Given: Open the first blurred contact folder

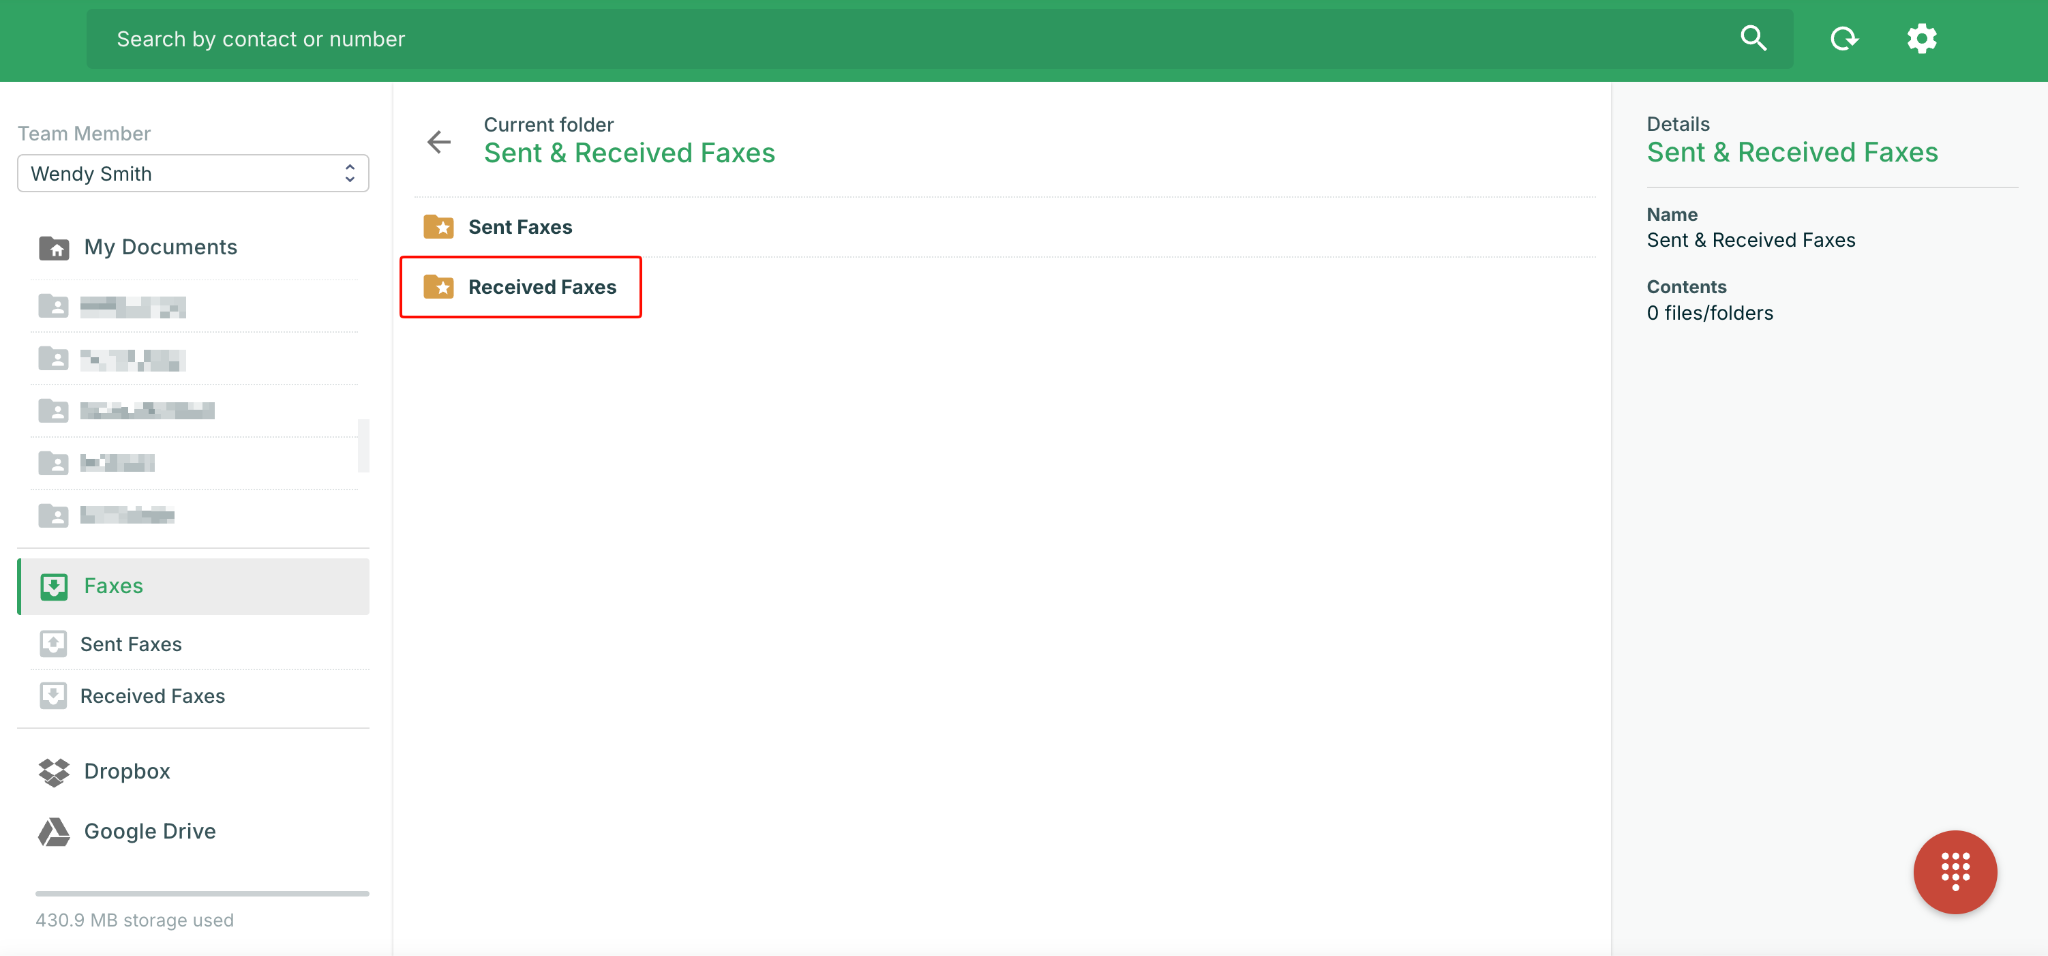Looking at the screenshot, I should pyautogui.click(x=132, y=307).
